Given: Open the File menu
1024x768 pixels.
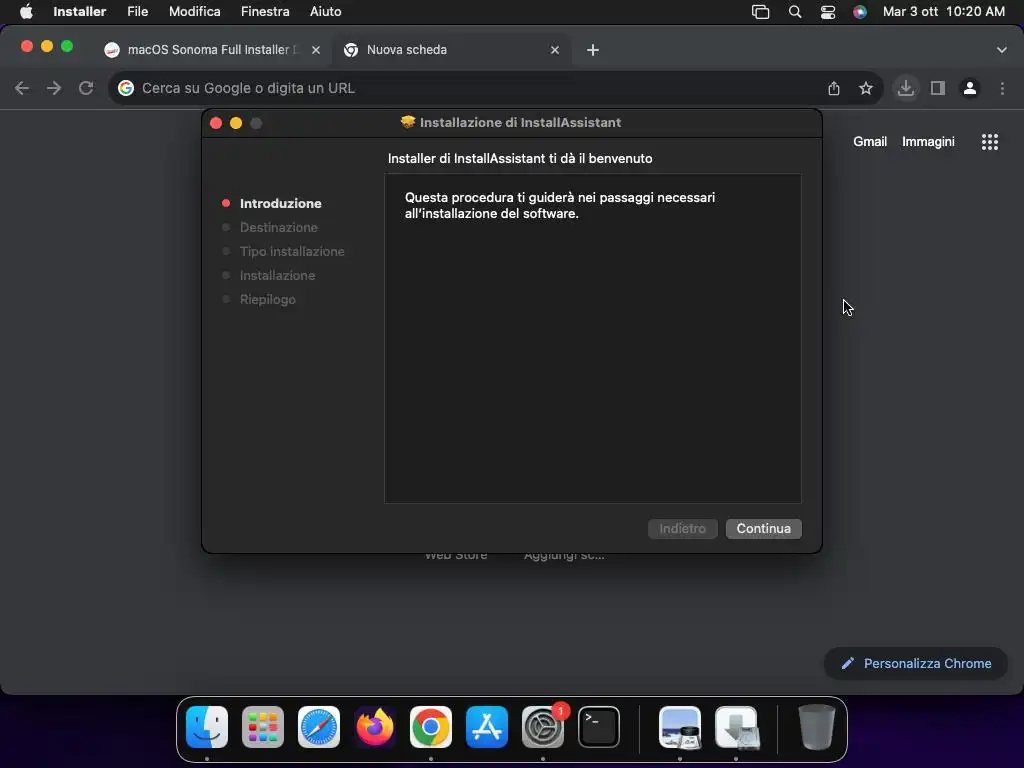Looking at the screenshot, I should coord(137,11).
